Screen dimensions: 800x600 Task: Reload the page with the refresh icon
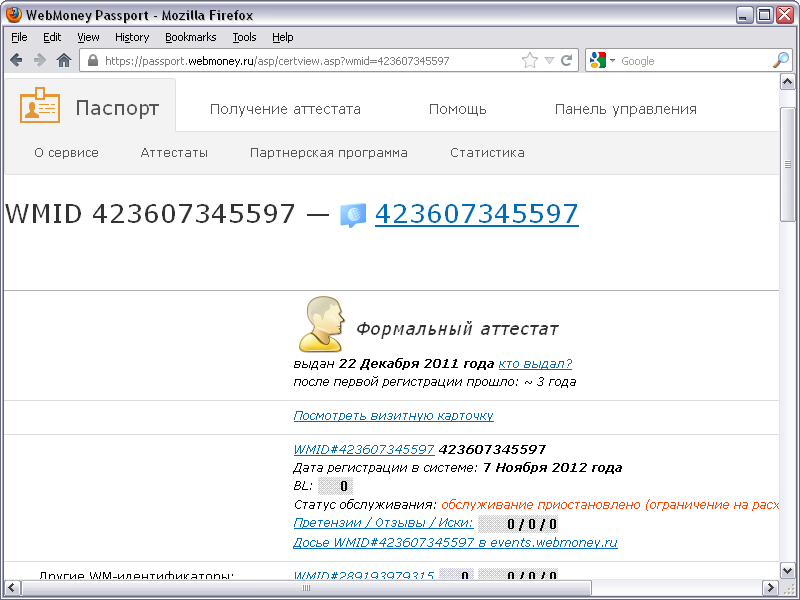tap(566, 60)
